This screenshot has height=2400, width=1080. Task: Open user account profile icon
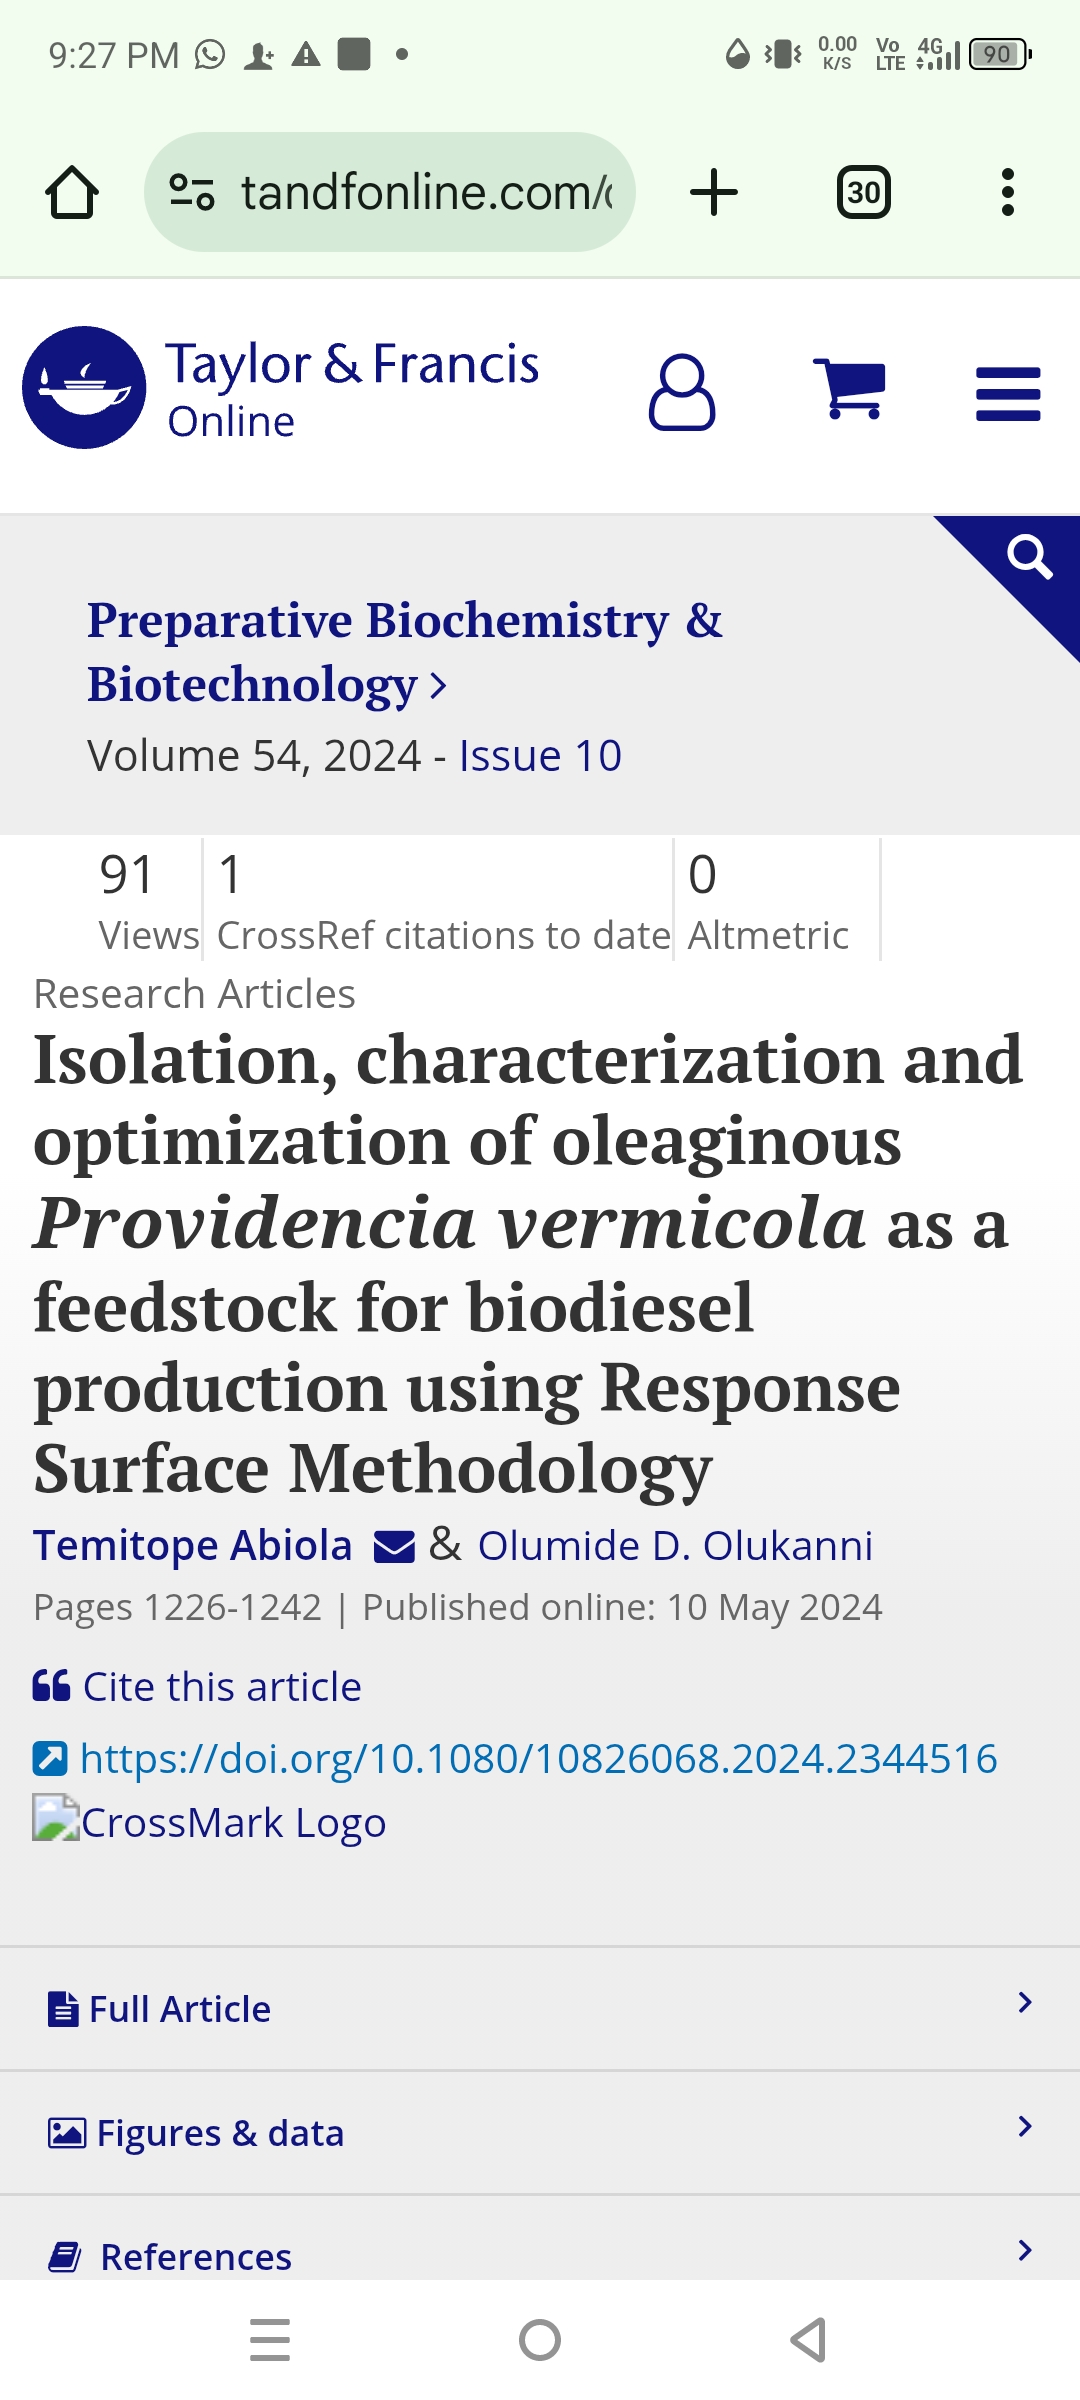coord(682,392)
